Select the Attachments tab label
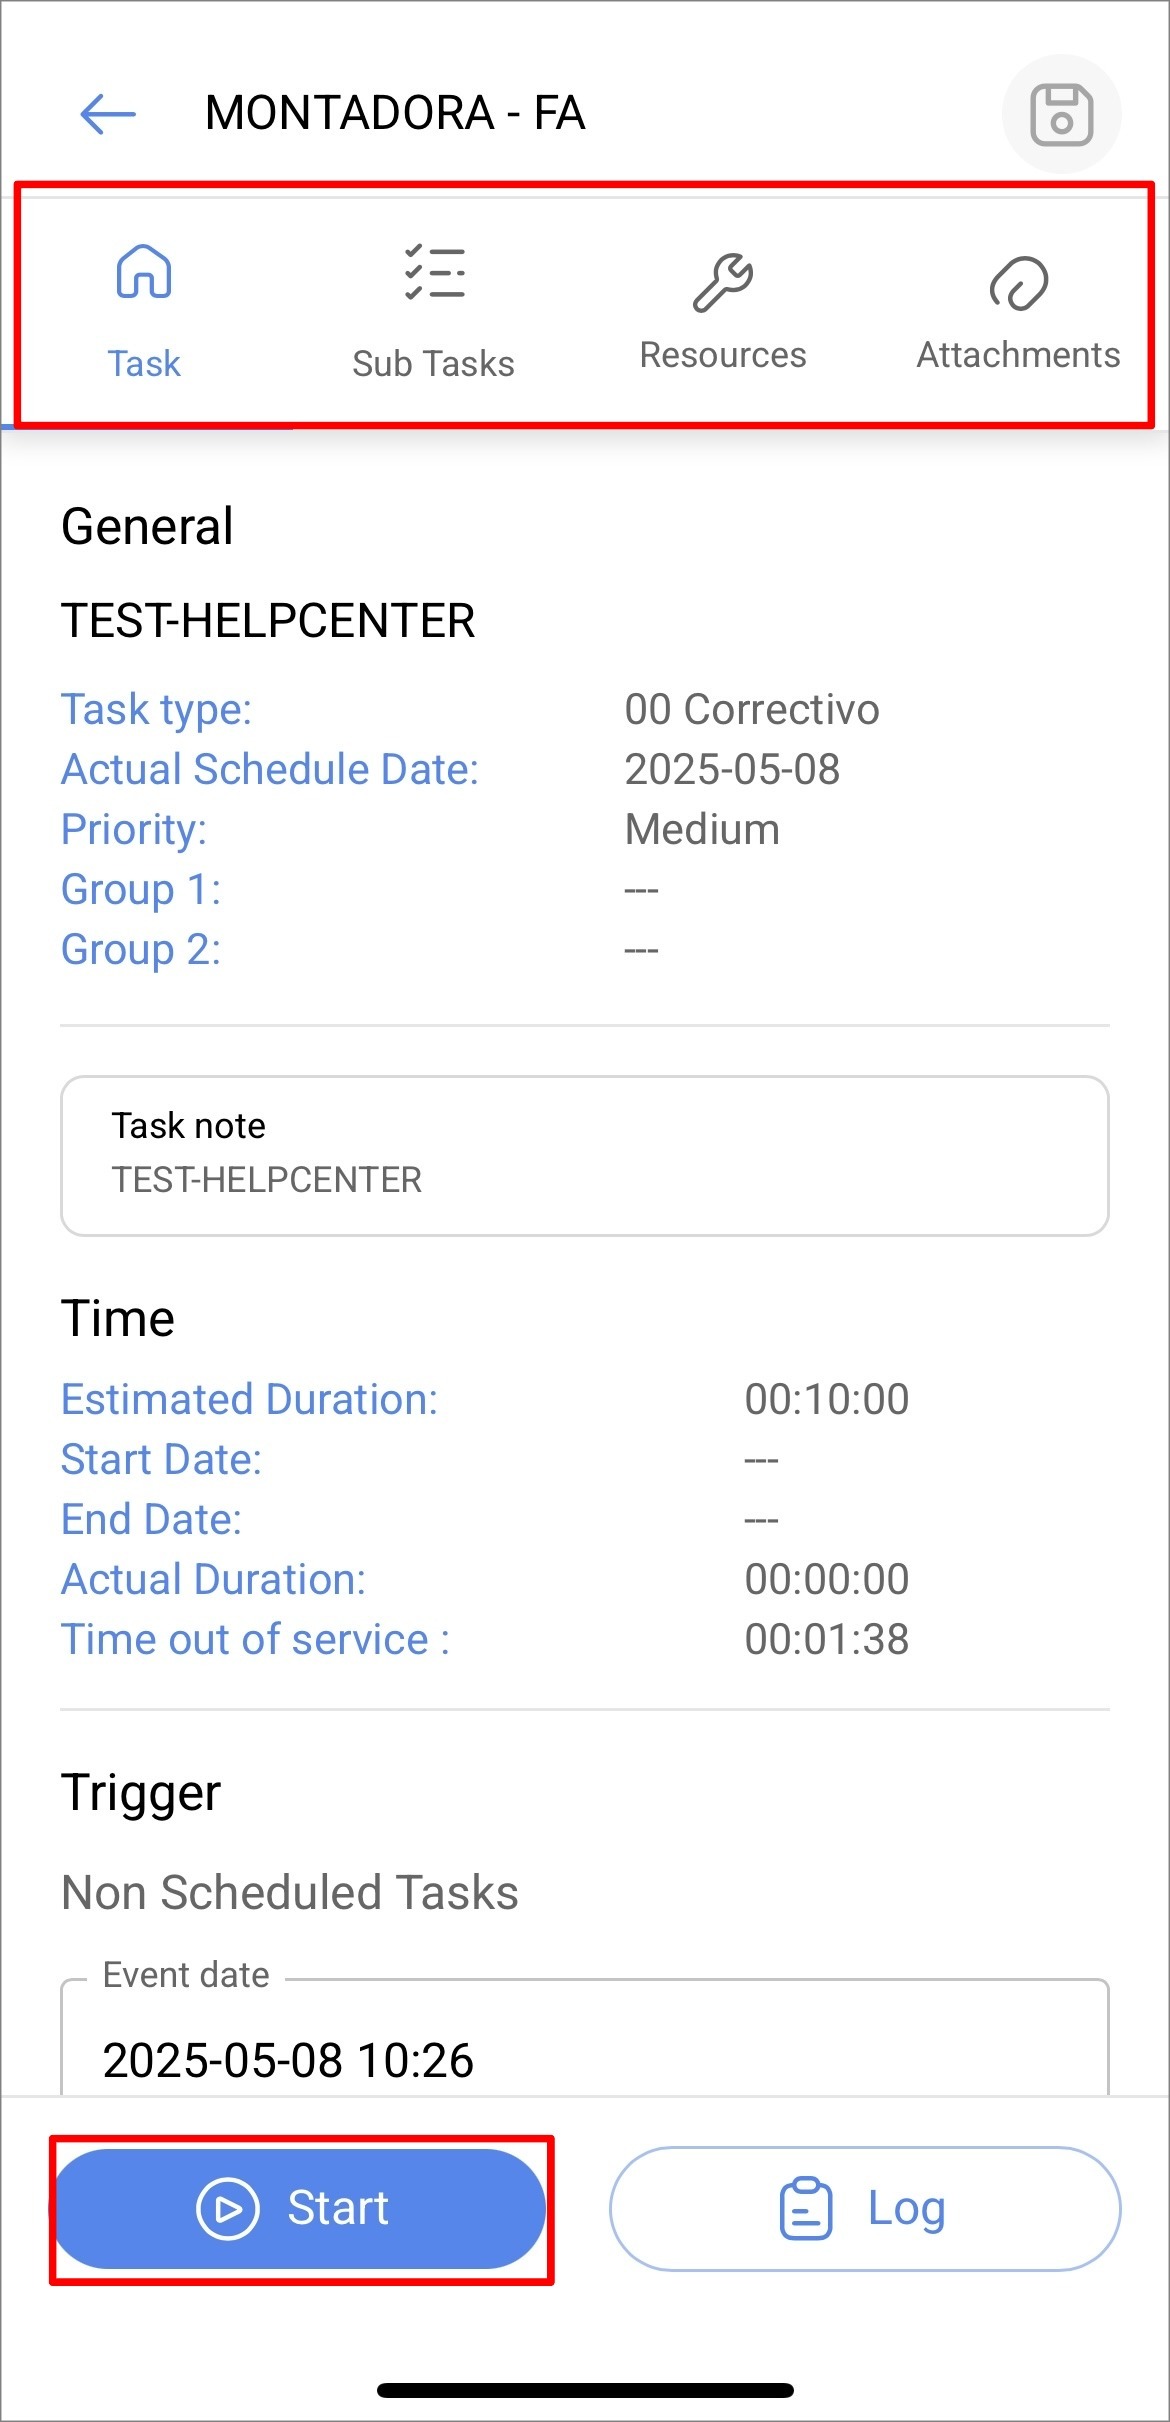 point(1018,355)
